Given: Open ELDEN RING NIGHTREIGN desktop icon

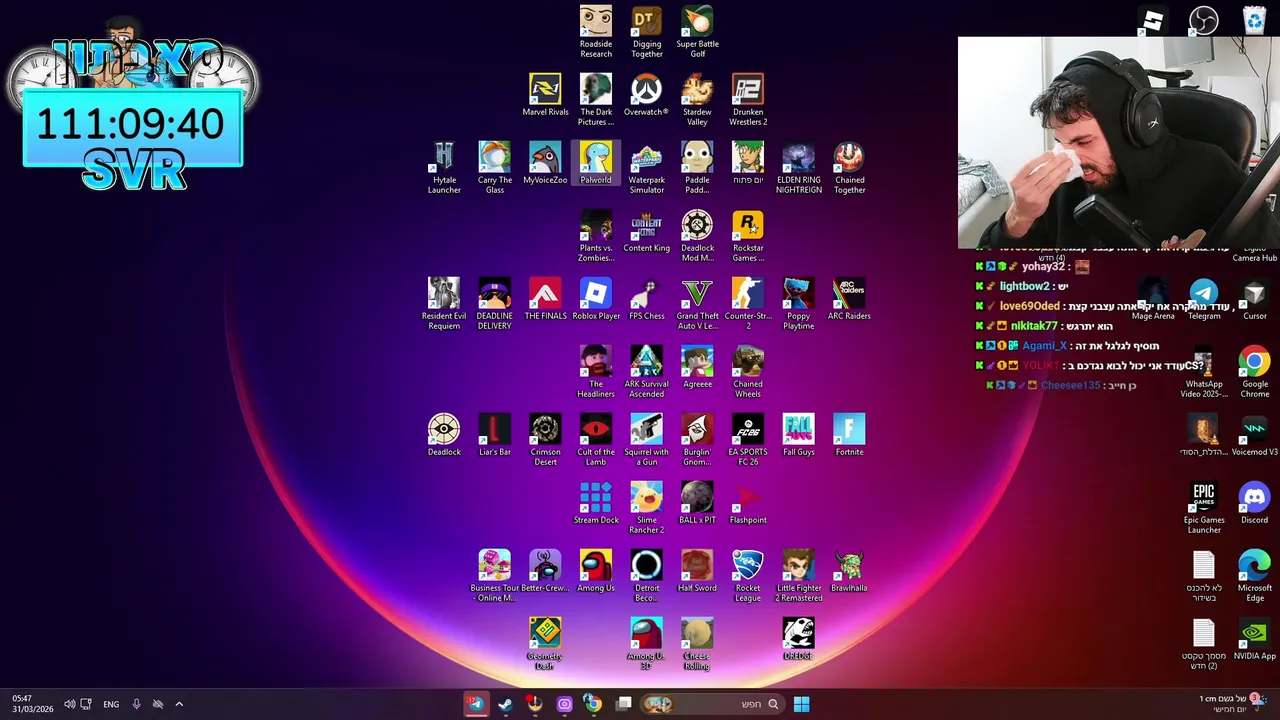Looking at the screenshot, I should (x=798, y=168).
